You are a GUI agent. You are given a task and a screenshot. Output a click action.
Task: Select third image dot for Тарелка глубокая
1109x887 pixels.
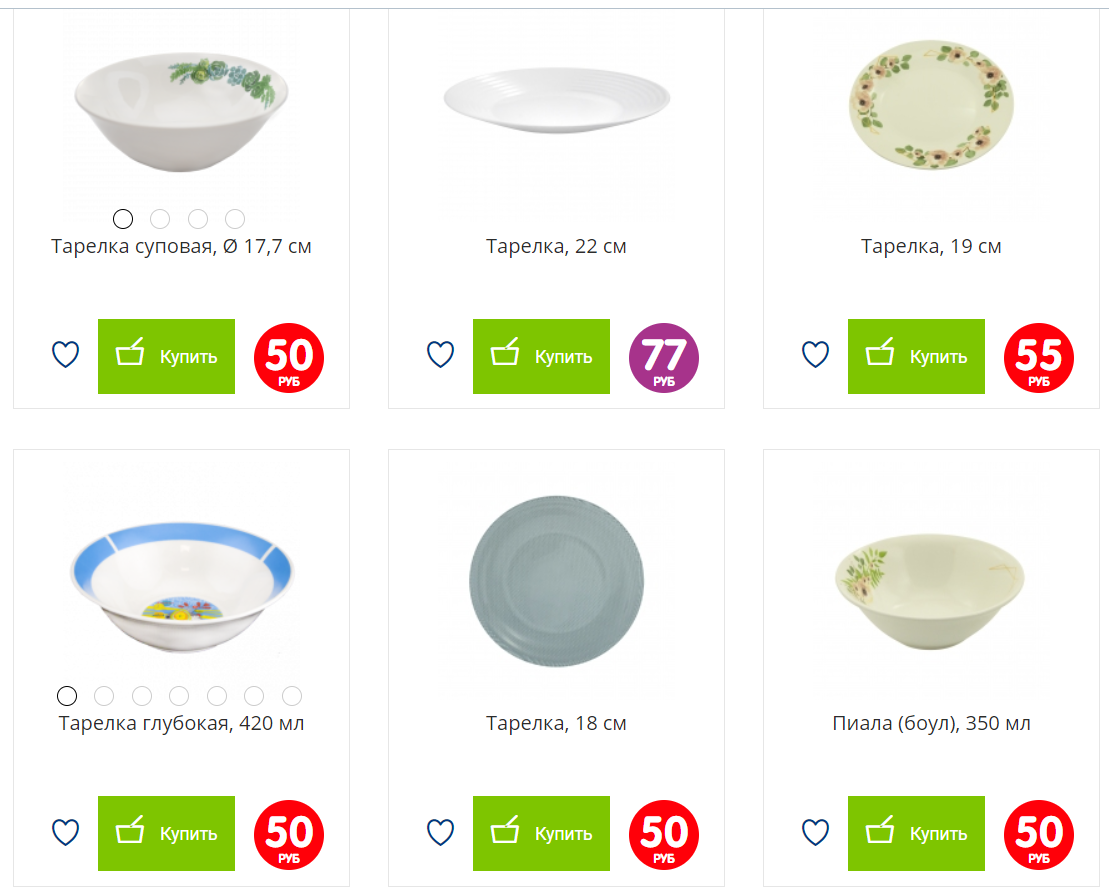tap(141, 696)
